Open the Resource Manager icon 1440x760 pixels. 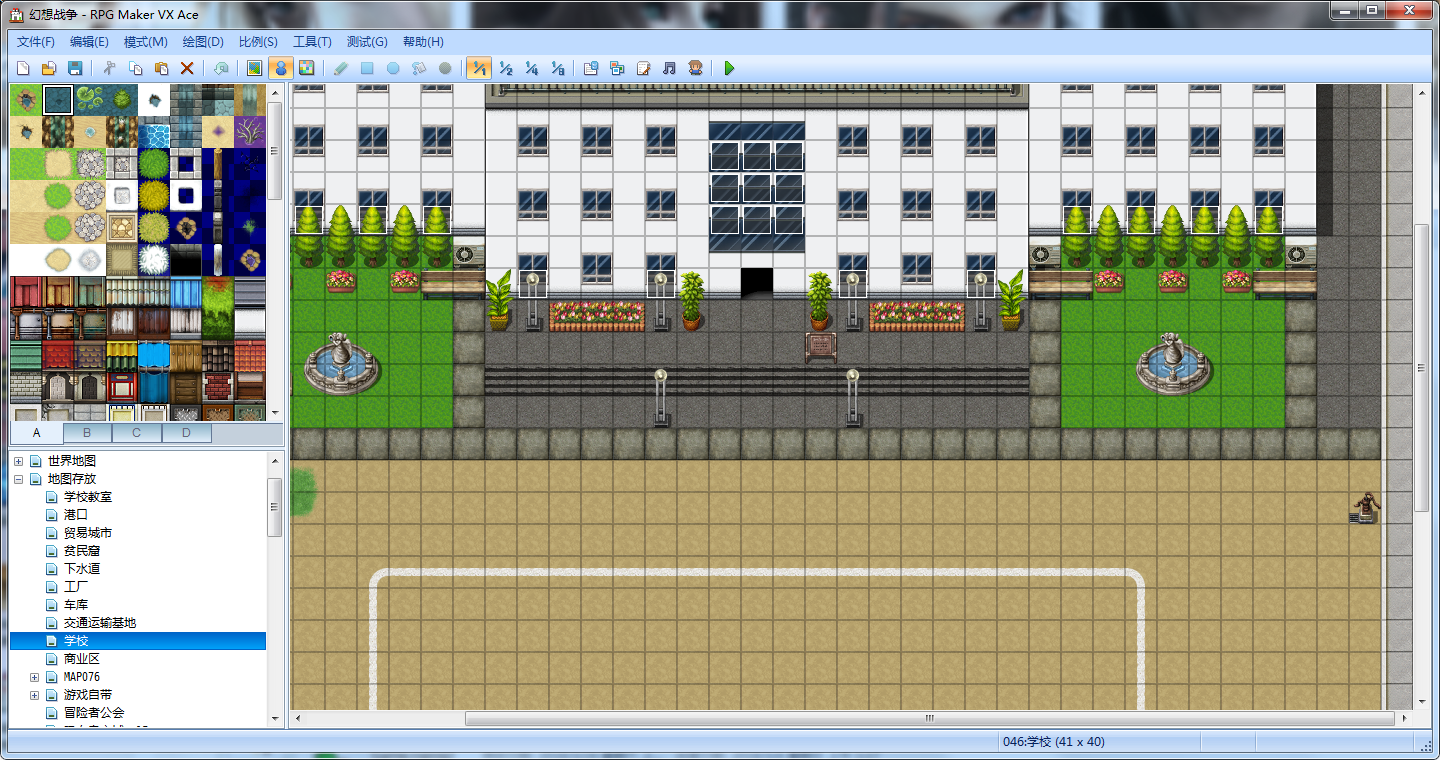pyautogui.click(x=617, y=68)
